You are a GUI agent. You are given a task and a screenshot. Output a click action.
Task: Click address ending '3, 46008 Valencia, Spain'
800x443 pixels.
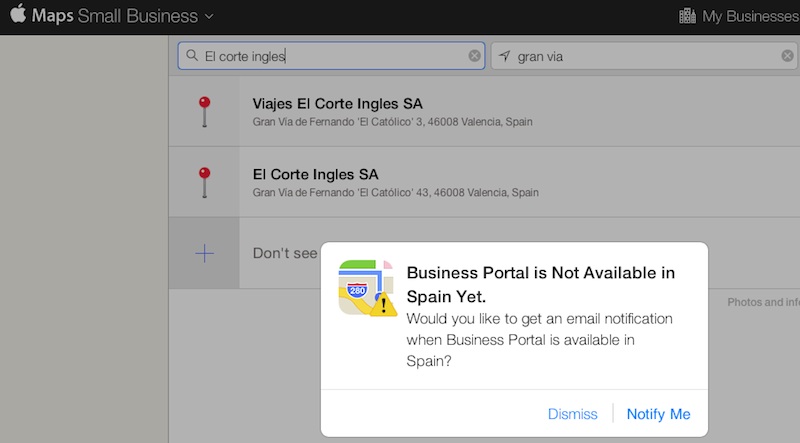click(x=392, y=122)
